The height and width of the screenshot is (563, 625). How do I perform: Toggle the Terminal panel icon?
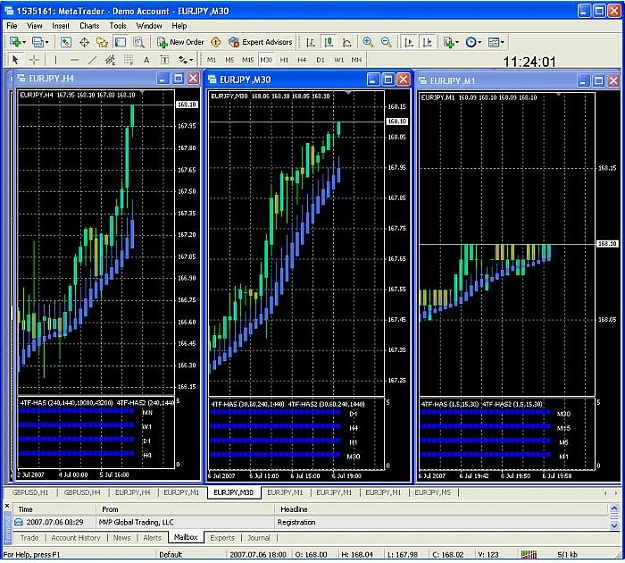pos(120,42)
